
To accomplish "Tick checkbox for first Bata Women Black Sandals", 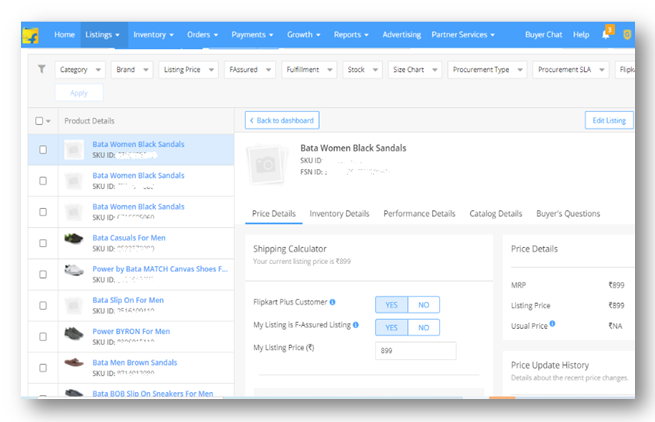I will [x=43, y=150].
